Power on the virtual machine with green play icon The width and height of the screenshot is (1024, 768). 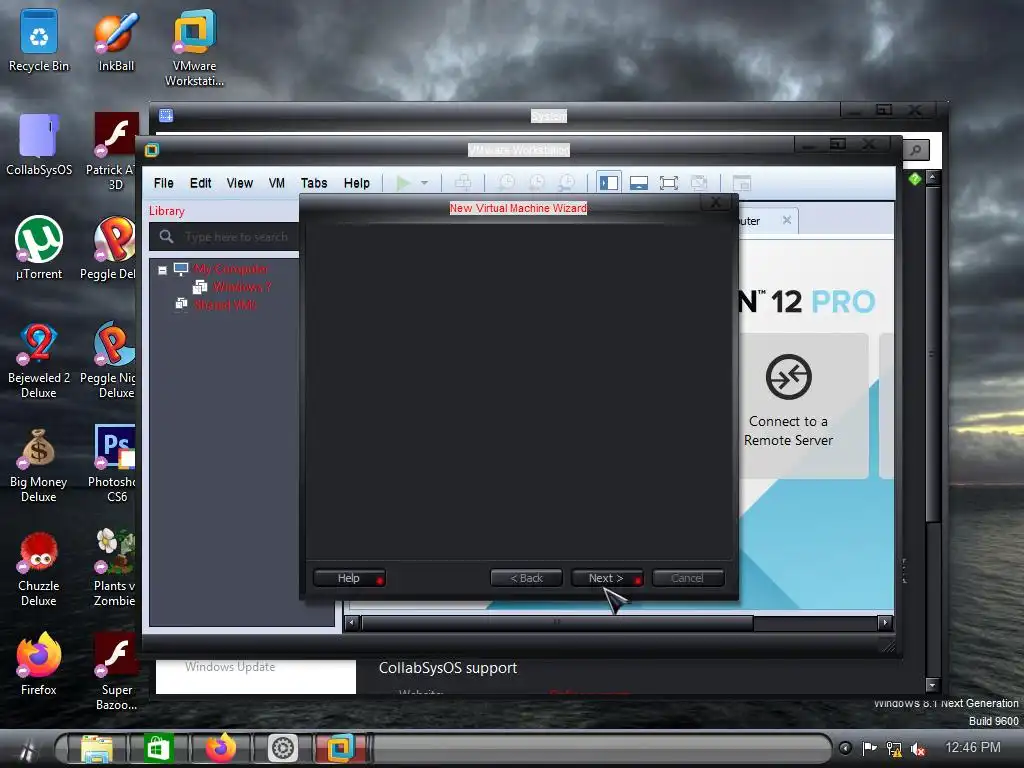403,184
